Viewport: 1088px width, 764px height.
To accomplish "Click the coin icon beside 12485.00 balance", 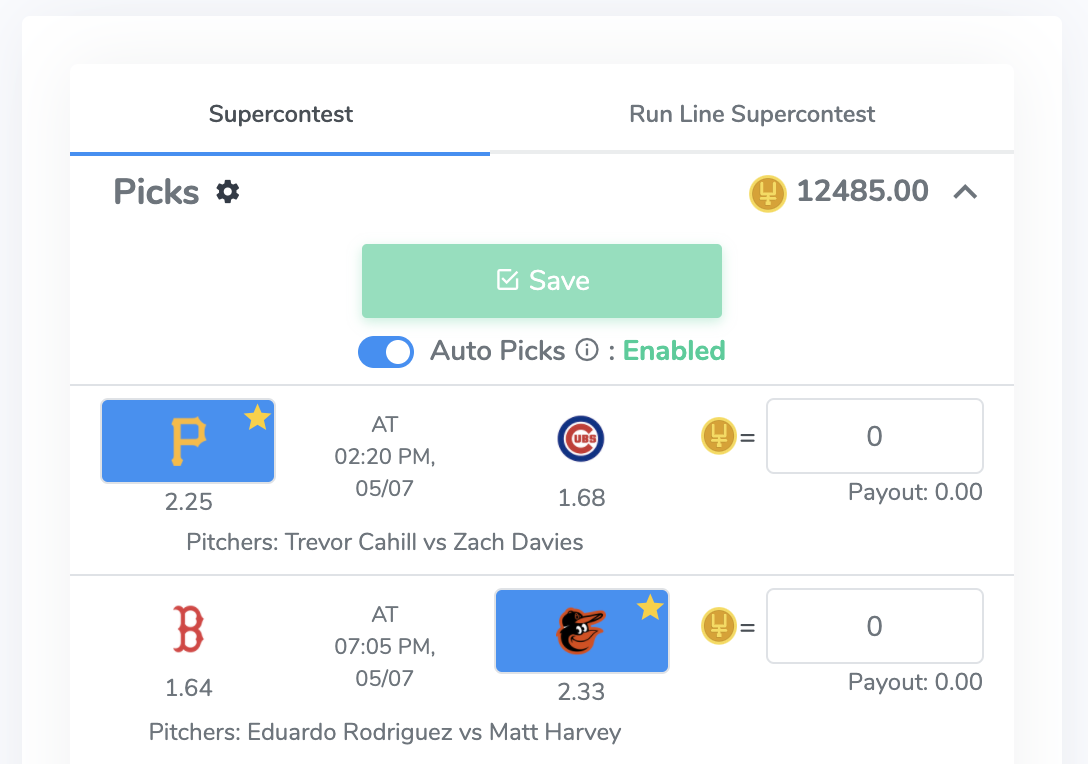I will coord(767,193).
